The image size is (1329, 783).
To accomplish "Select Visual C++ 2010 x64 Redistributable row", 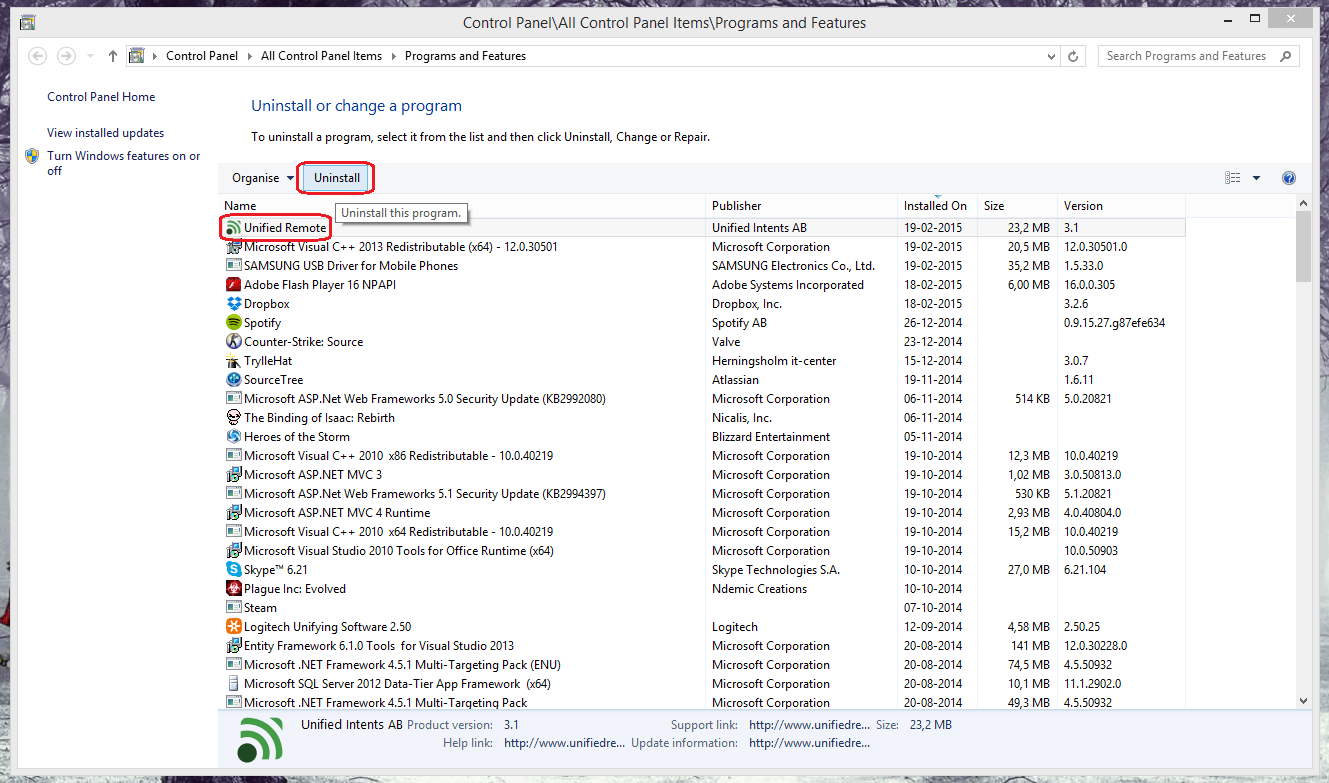I will tap(702, 532).
